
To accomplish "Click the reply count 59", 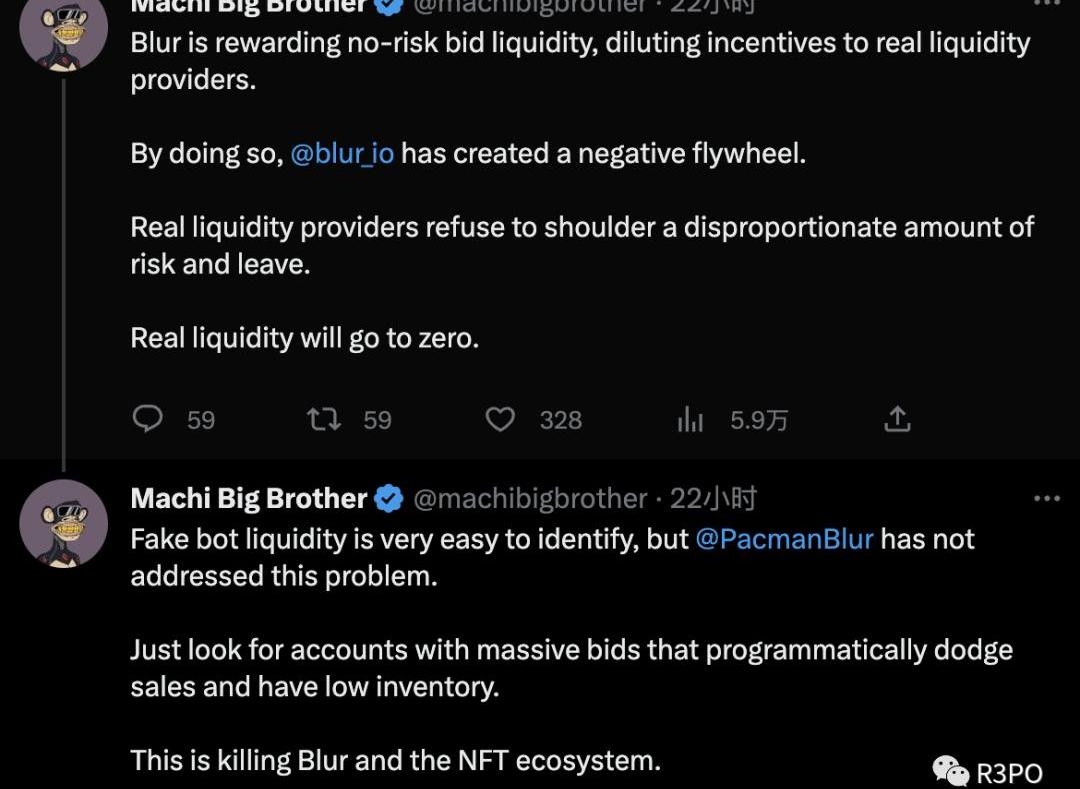I will pyautogui.click(x=201, y=420).
